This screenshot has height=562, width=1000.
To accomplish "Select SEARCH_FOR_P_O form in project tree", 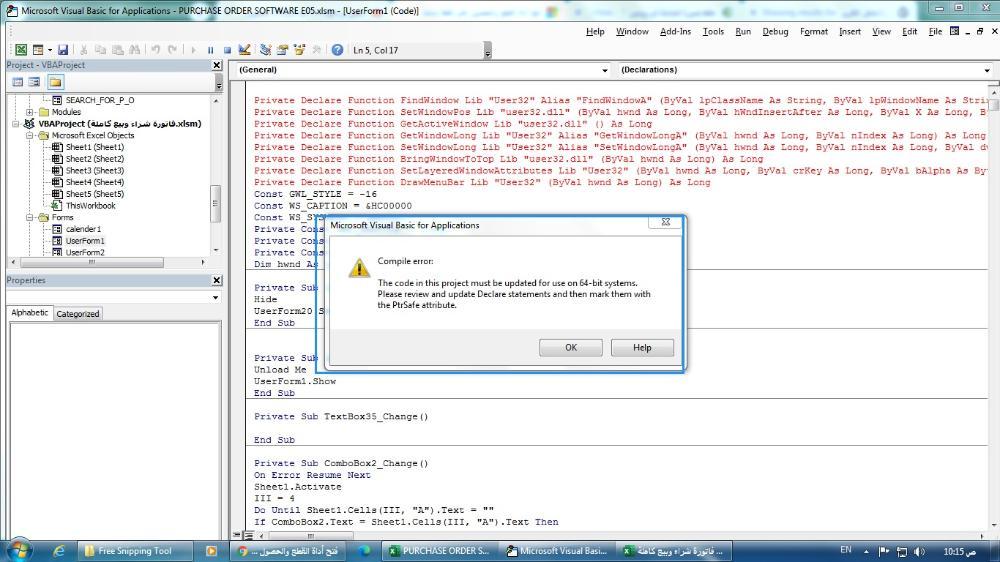I will [x=100, y=100].
